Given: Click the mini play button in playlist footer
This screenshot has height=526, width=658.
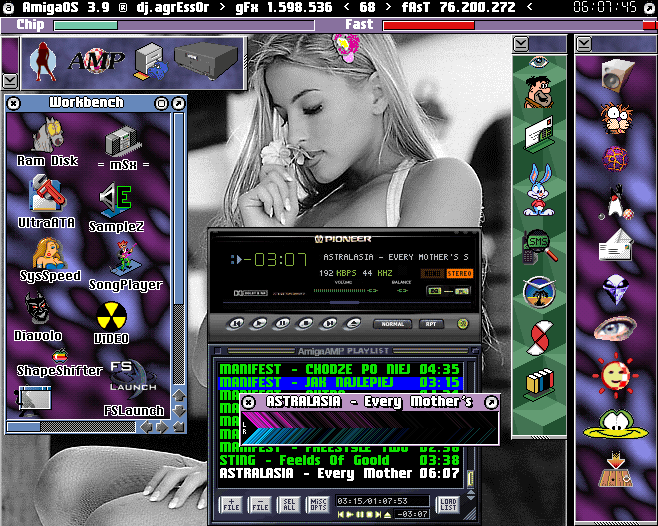Looking at the screenshot, I should click(350, 514).
